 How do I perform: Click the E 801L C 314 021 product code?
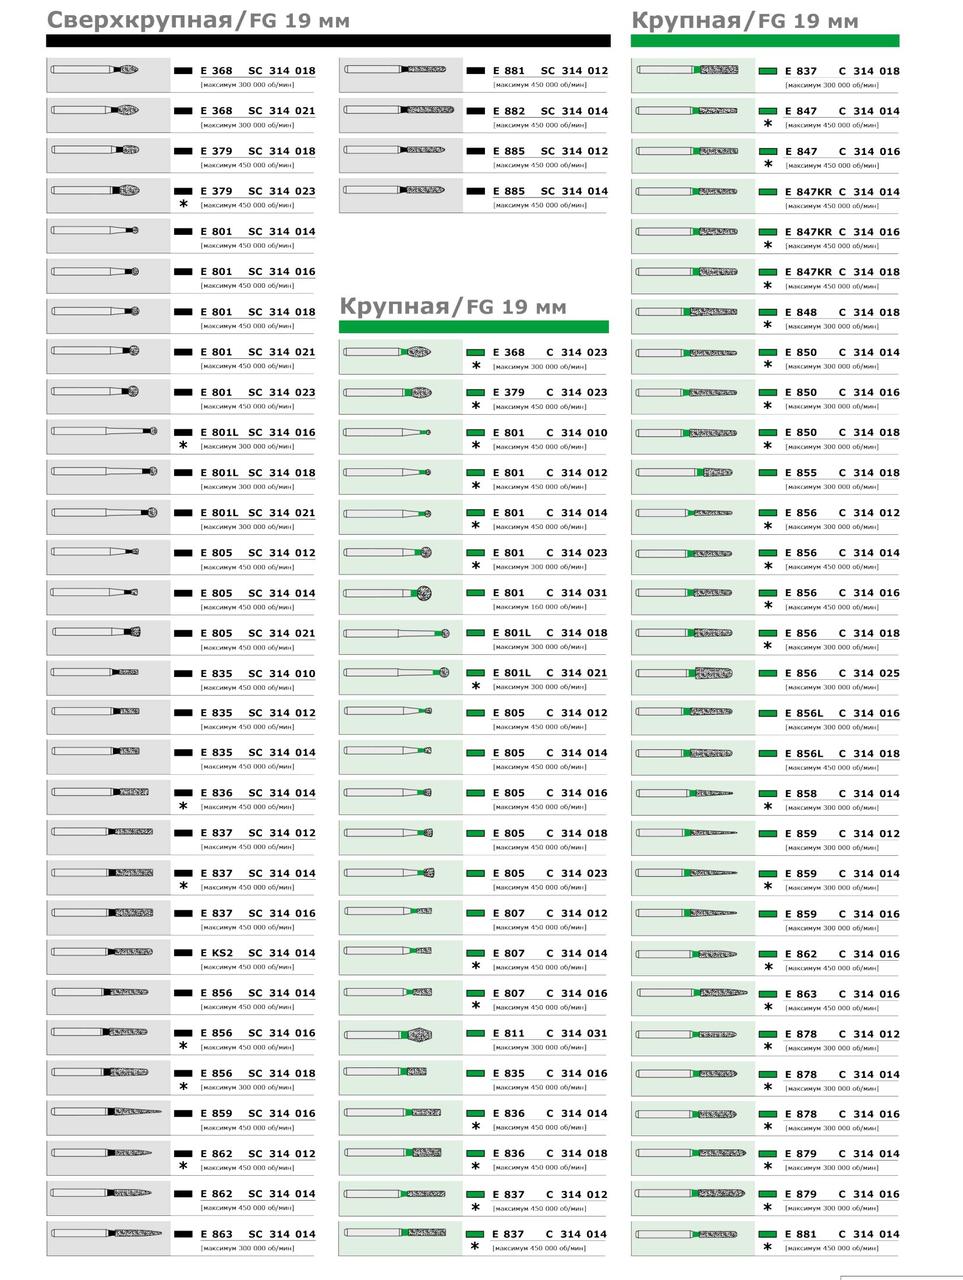tap(550, 673)
